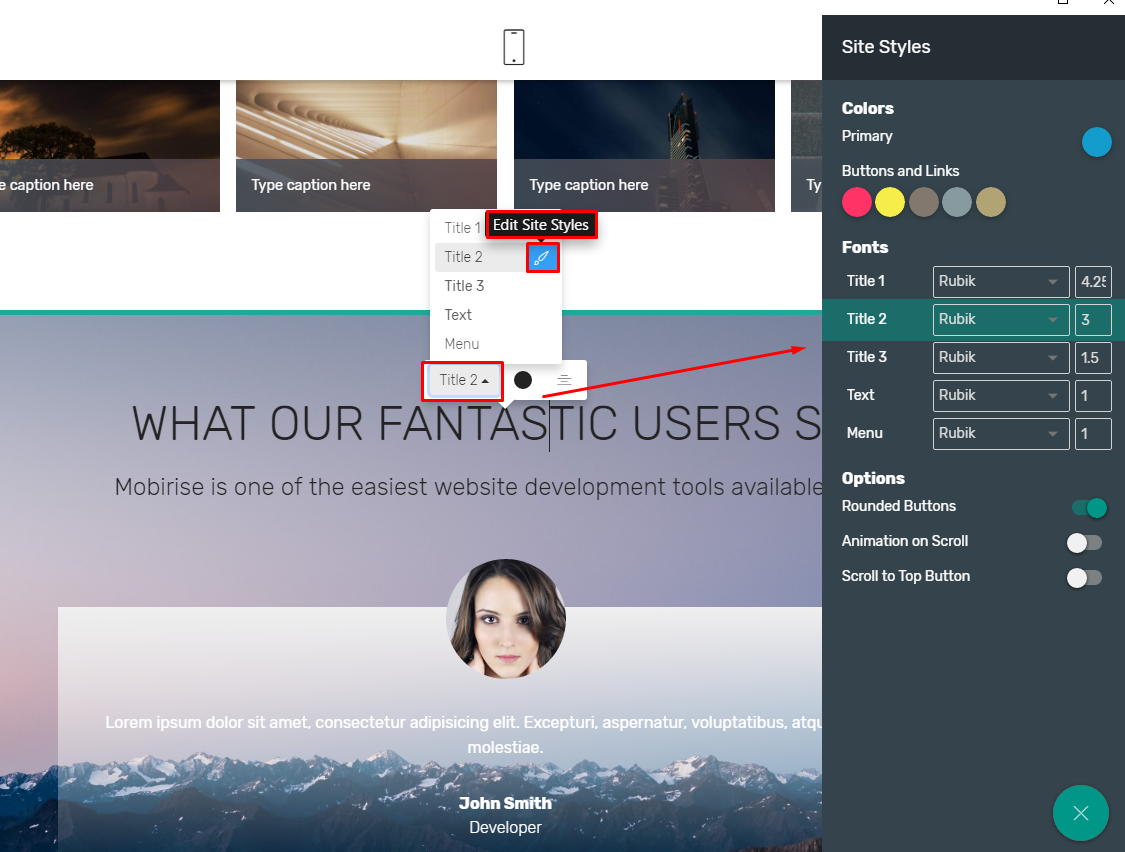
Task: Open the Text font family dropdown
Action: click(x=1000, y=395)
